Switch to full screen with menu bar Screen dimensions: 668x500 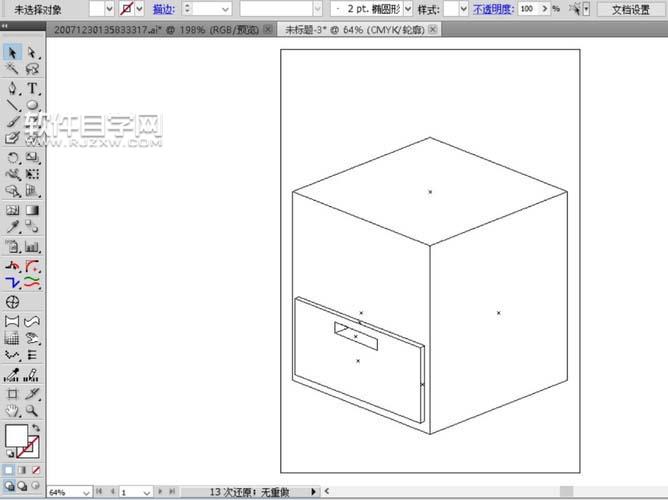tap(22, 486)
